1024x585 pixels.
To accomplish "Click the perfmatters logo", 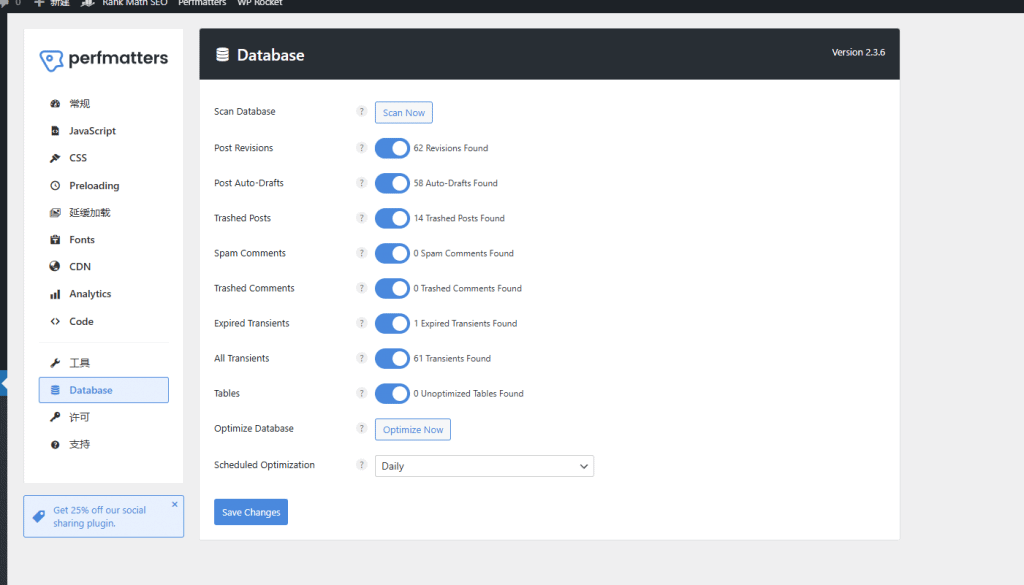I will [103, 59].
